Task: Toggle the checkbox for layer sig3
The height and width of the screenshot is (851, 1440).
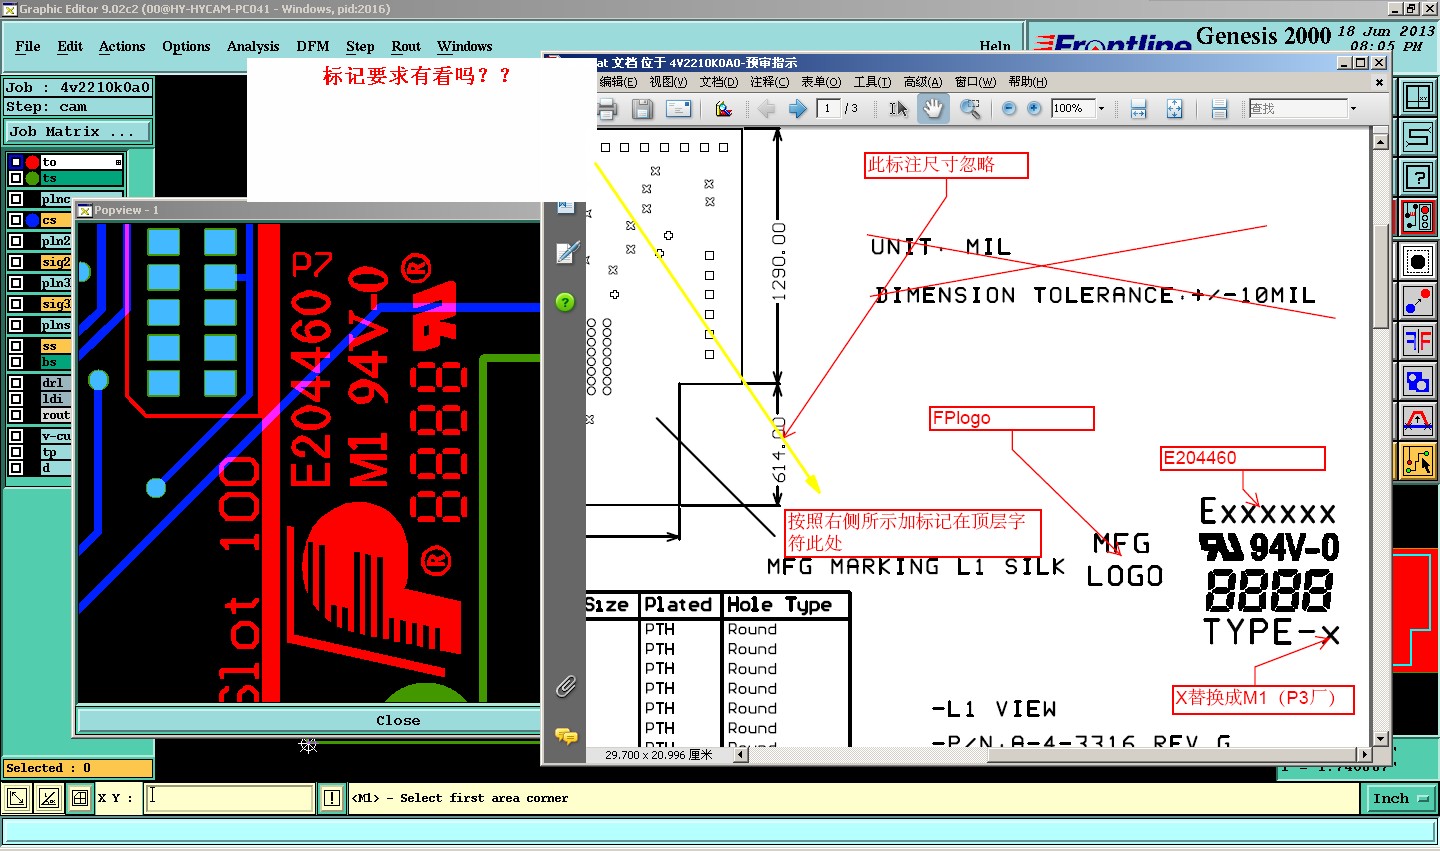Action: (16, 304)
